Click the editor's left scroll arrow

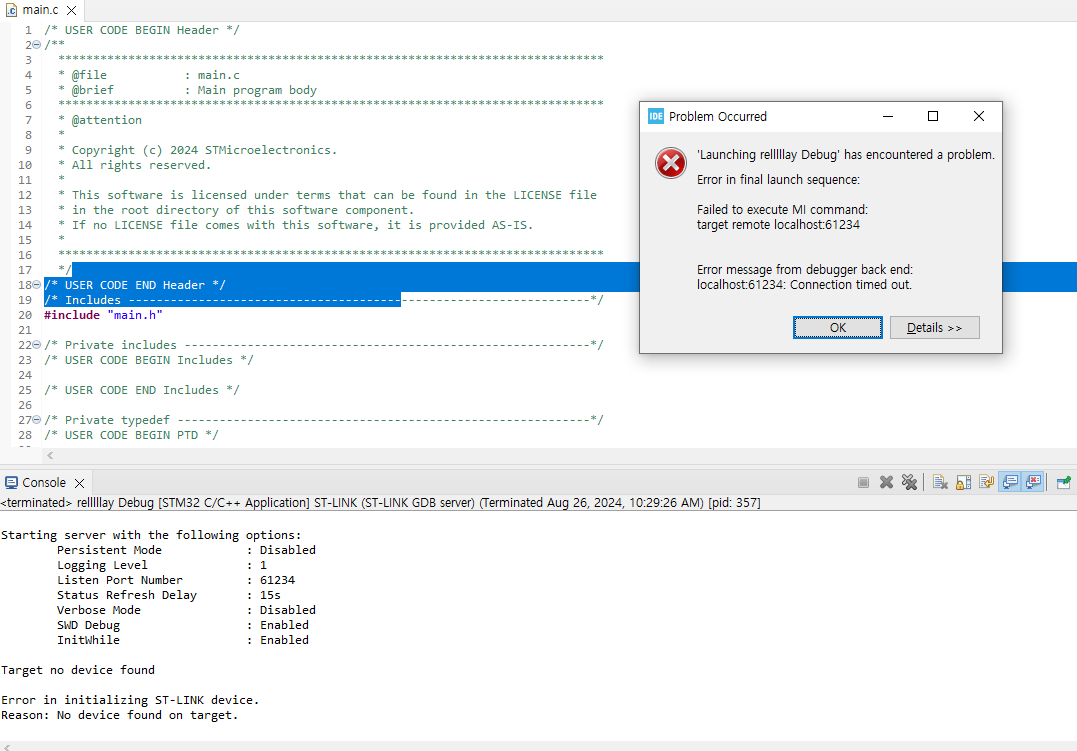coord(49,455)
